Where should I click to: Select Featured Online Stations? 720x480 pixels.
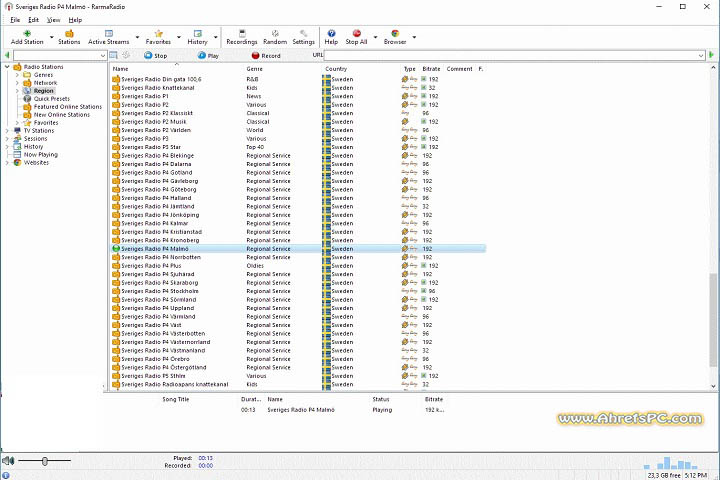pyautogui.click(x=68, y=107)
